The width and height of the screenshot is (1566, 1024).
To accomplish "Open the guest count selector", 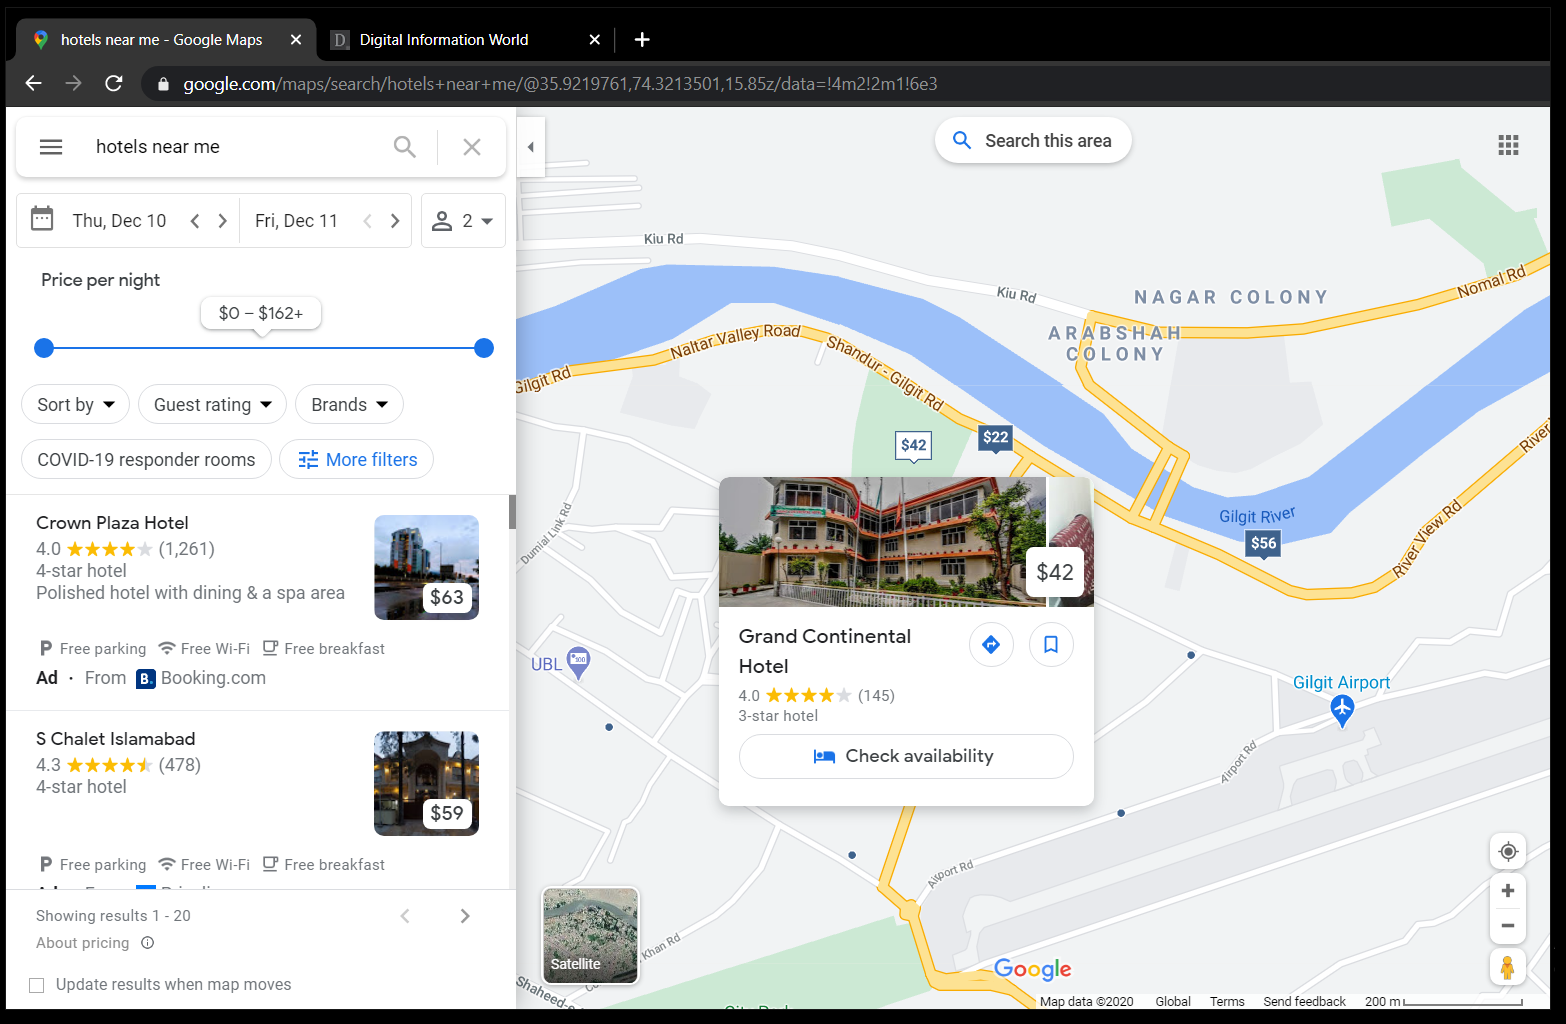I will point(463,220).
